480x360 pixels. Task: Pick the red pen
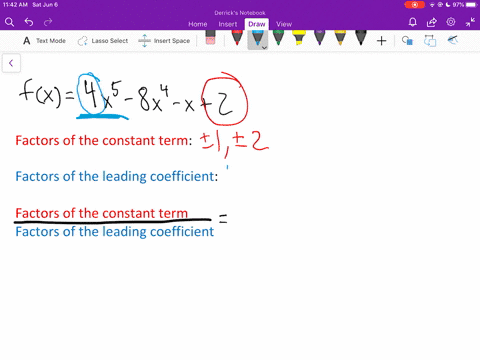[x=237, y=37]
